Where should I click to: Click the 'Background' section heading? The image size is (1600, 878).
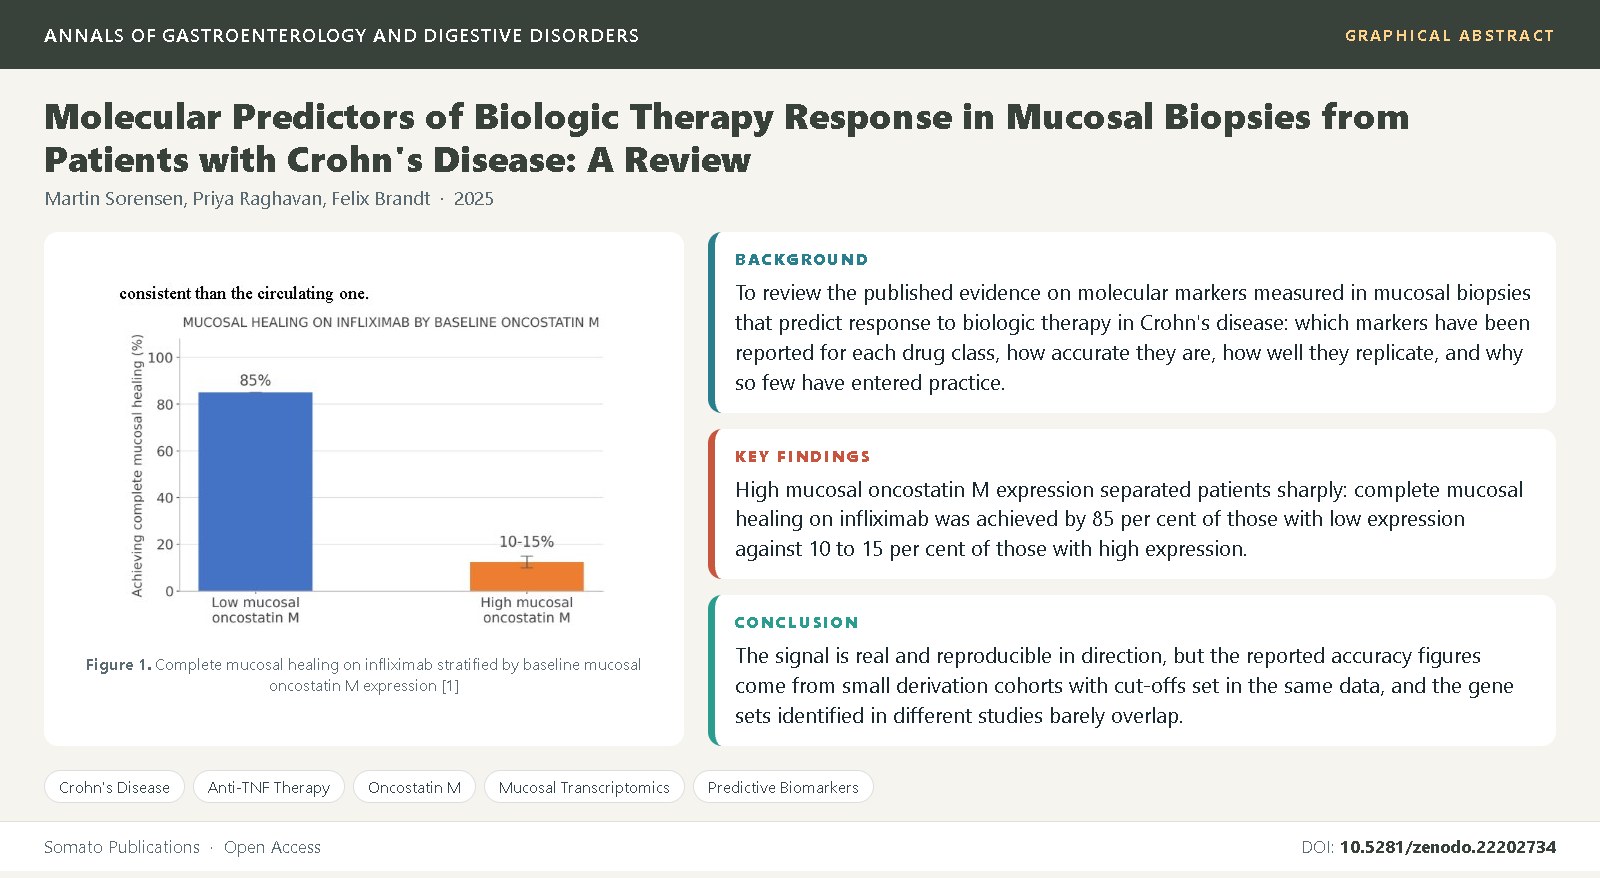802,260
